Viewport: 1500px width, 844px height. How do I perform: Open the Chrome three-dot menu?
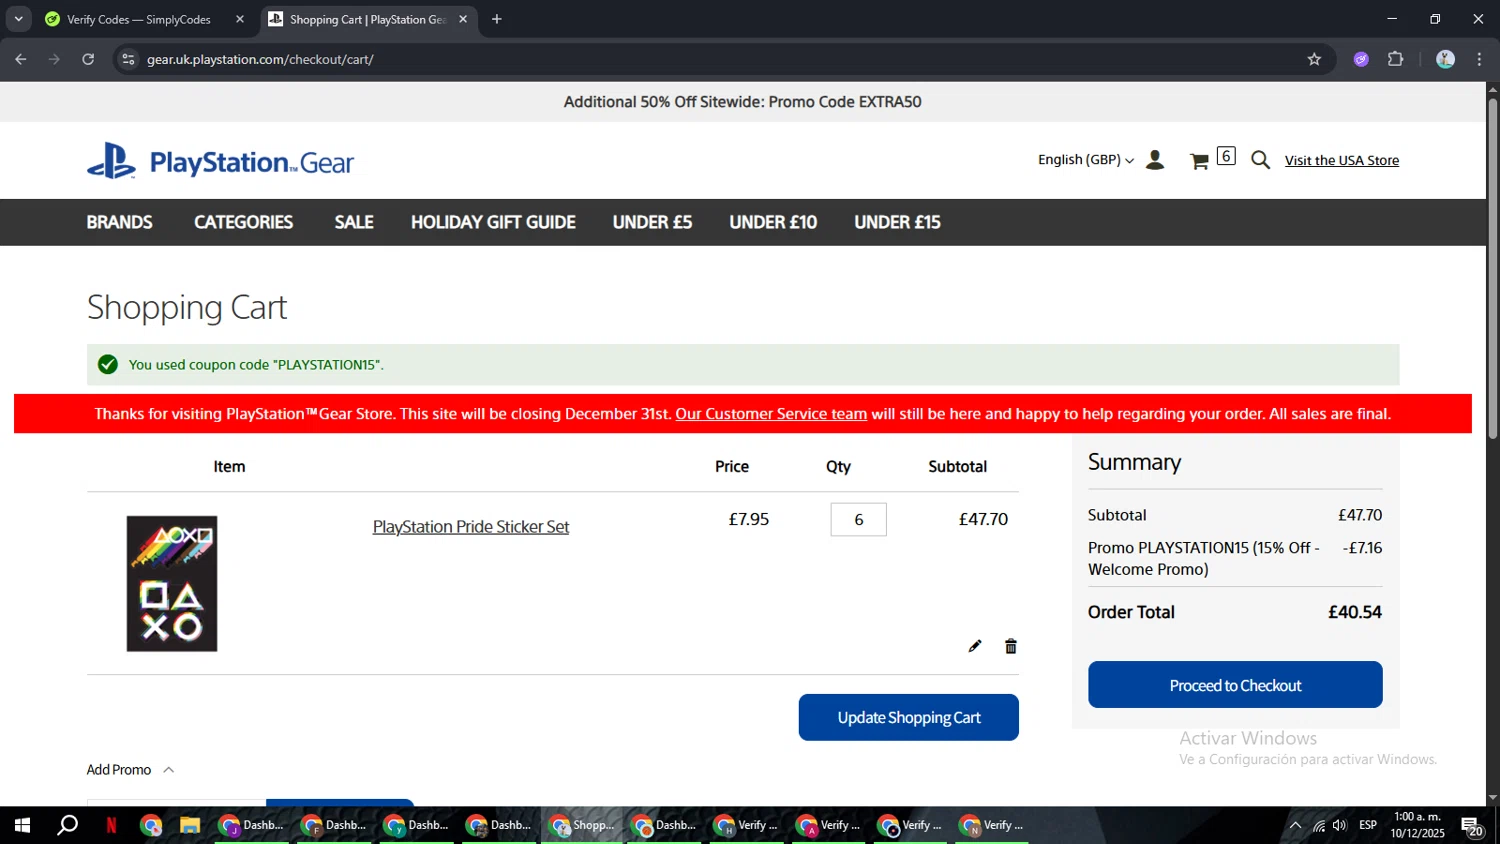pyautogui.click(x=1479, y=59)
